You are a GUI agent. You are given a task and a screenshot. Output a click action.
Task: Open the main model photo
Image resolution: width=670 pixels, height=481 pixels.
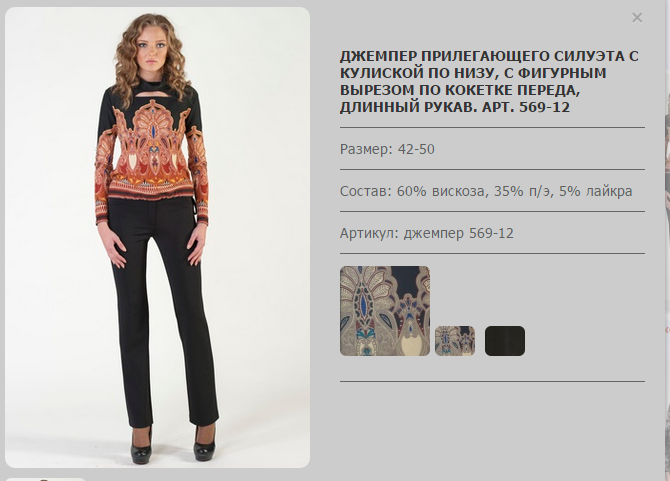tap(157, 237)
